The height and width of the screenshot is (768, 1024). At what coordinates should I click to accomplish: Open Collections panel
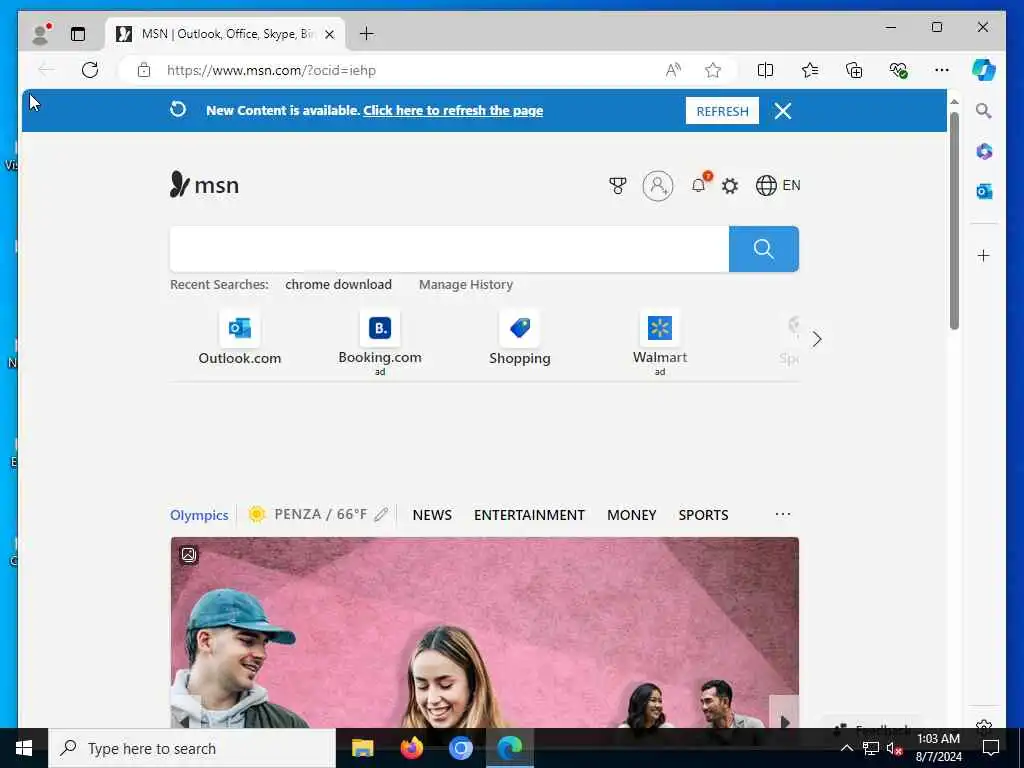pos(854,70)
